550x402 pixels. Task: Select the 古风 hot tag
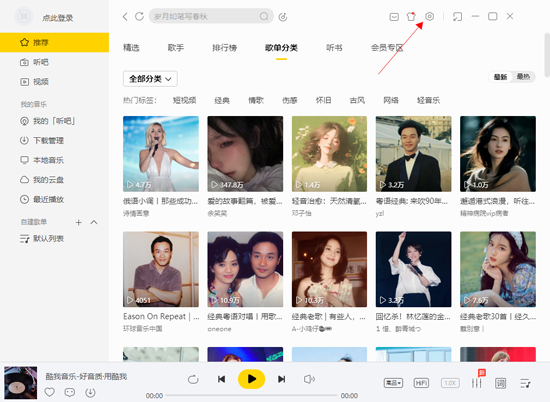357,100
